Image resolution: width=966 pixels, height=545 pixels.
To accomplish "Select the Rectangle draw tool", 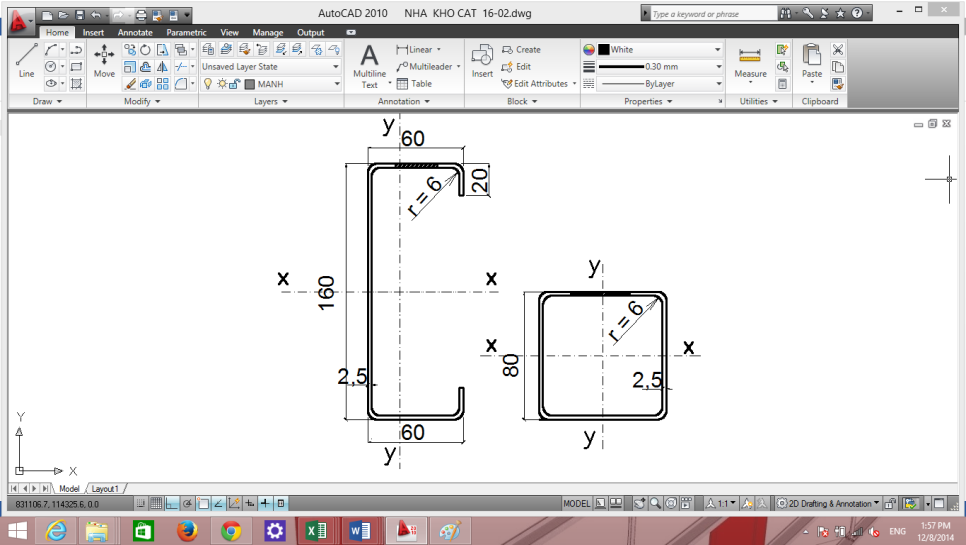I will click(76, 67).
